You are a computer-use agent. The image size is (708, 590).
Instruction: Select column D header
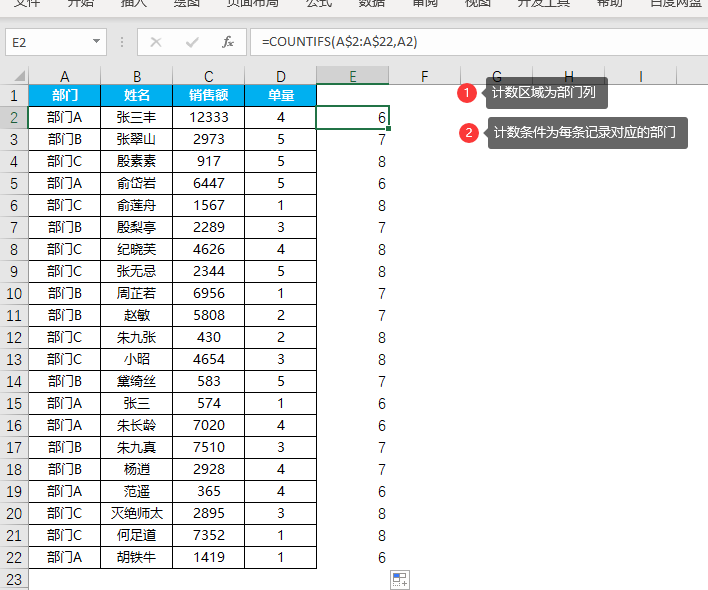[281, 76]
